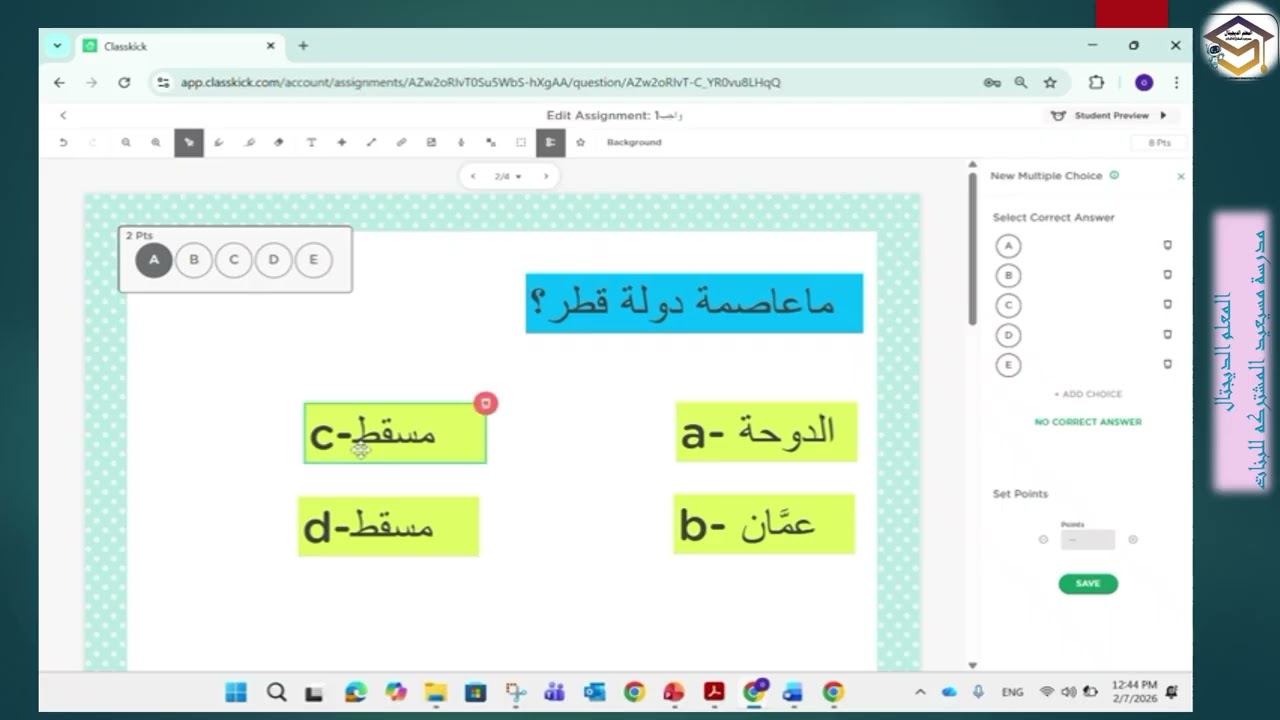Delete choice E in the side panel
The width and height of the screenshot is (1280, 720).
pos(1167,365)
